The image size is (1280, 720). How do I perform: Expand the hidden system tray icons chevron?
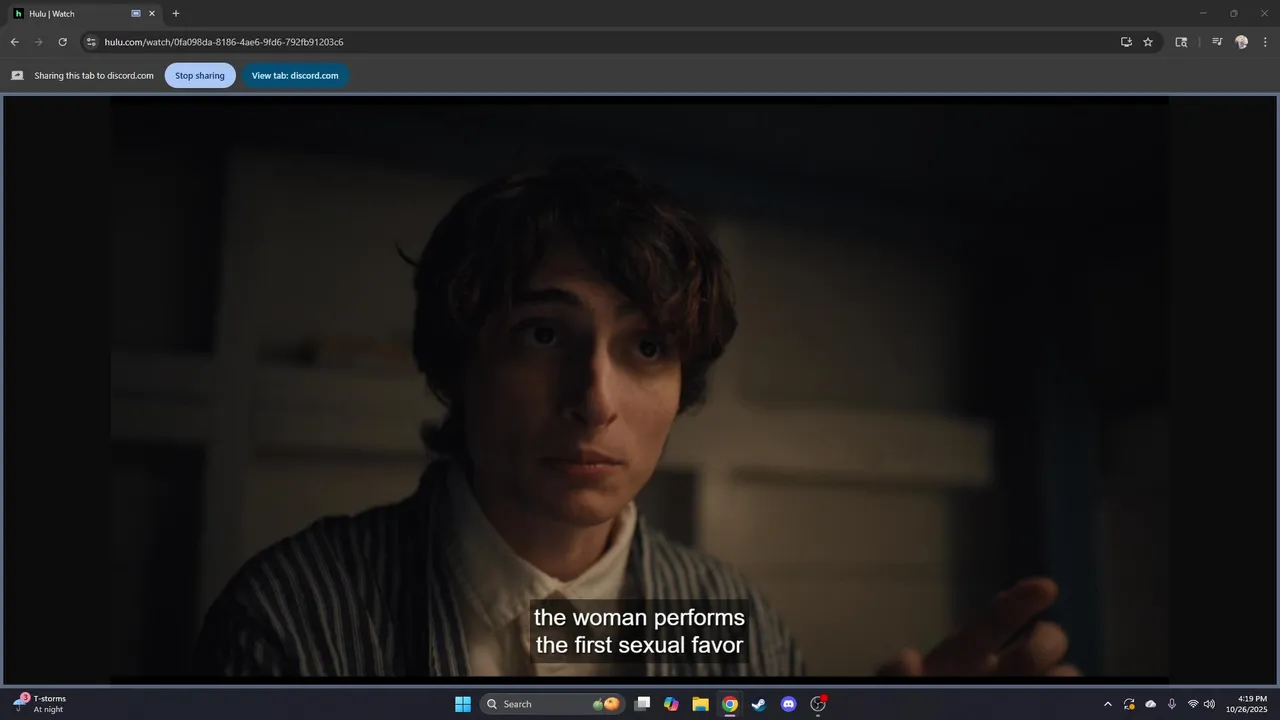point(1107,704)
